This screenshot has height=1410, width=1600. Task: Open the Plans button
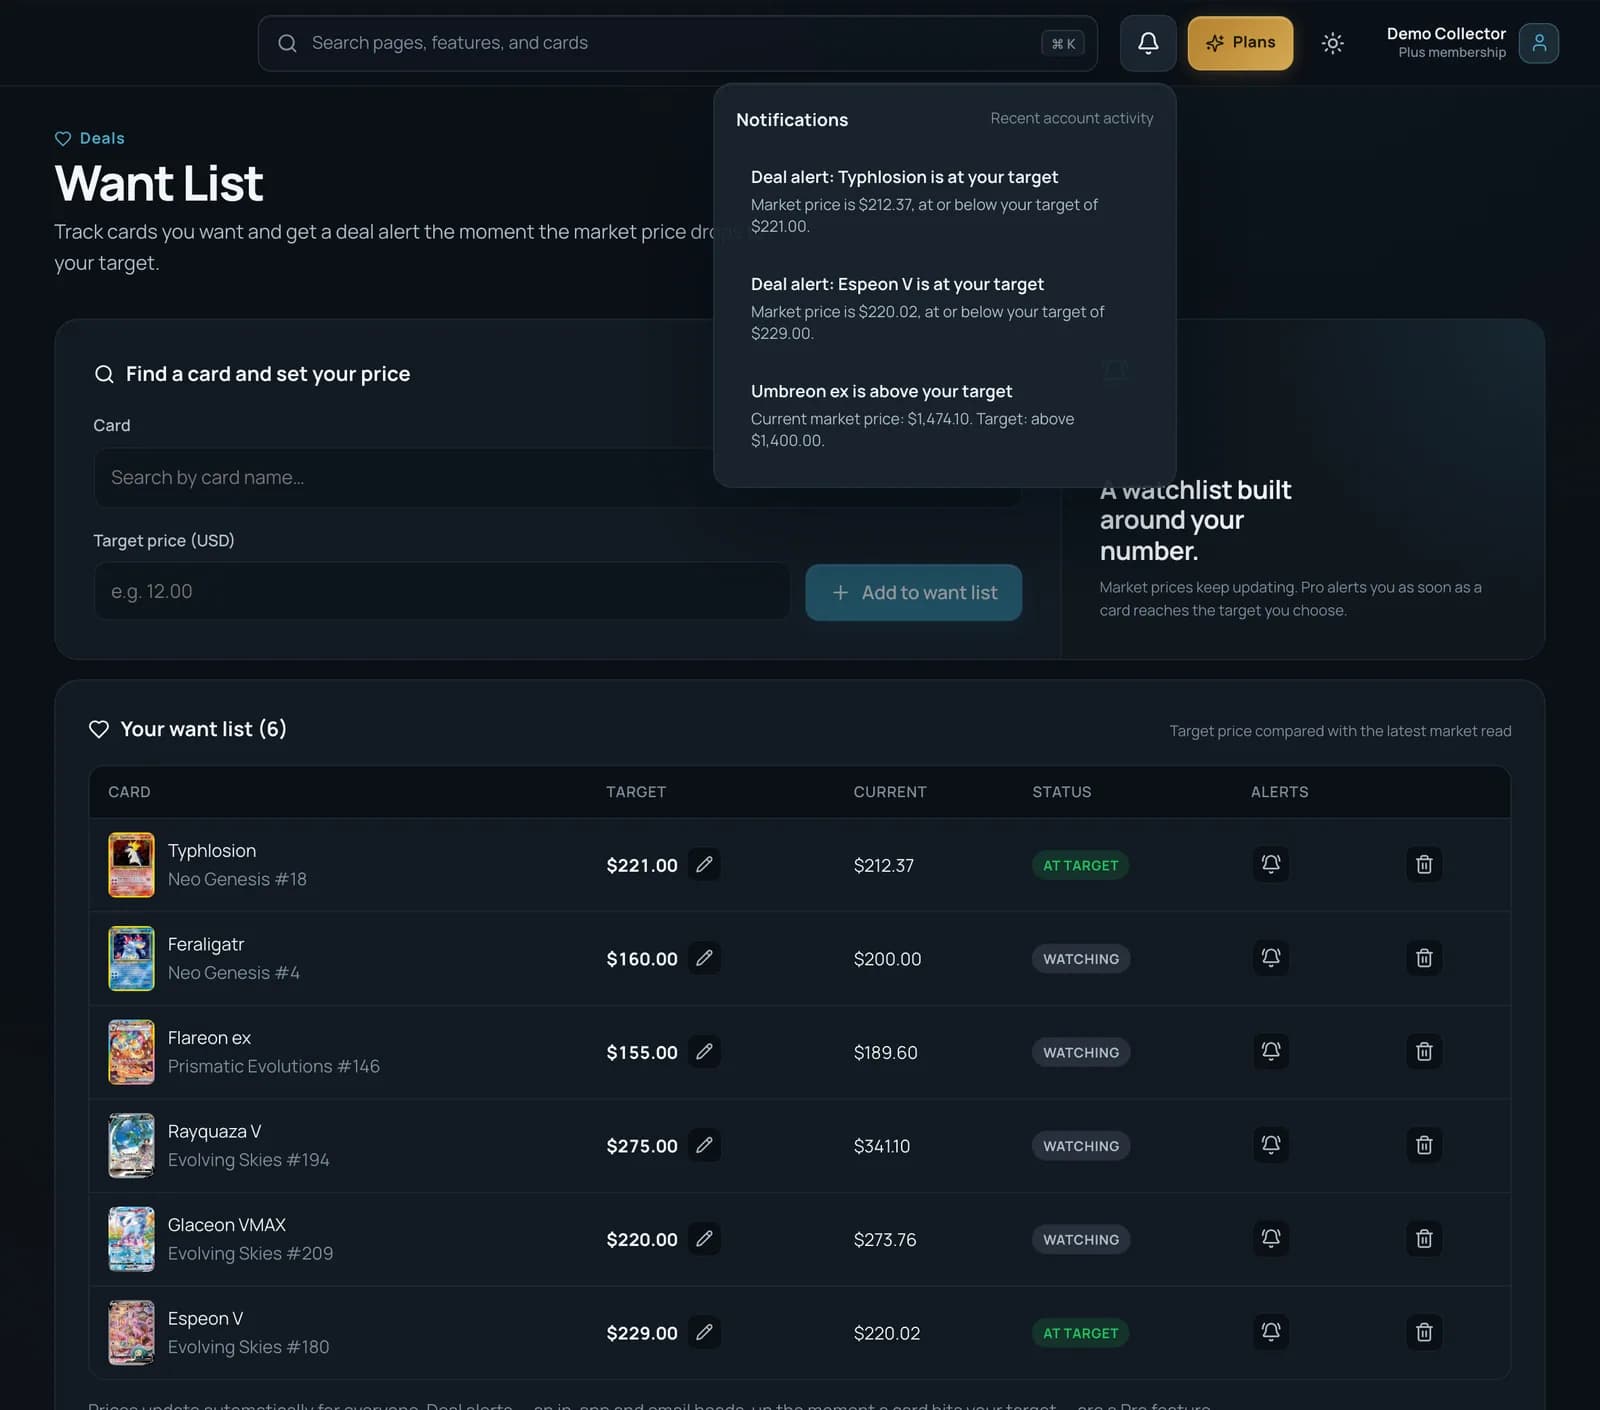(1240, 43)
